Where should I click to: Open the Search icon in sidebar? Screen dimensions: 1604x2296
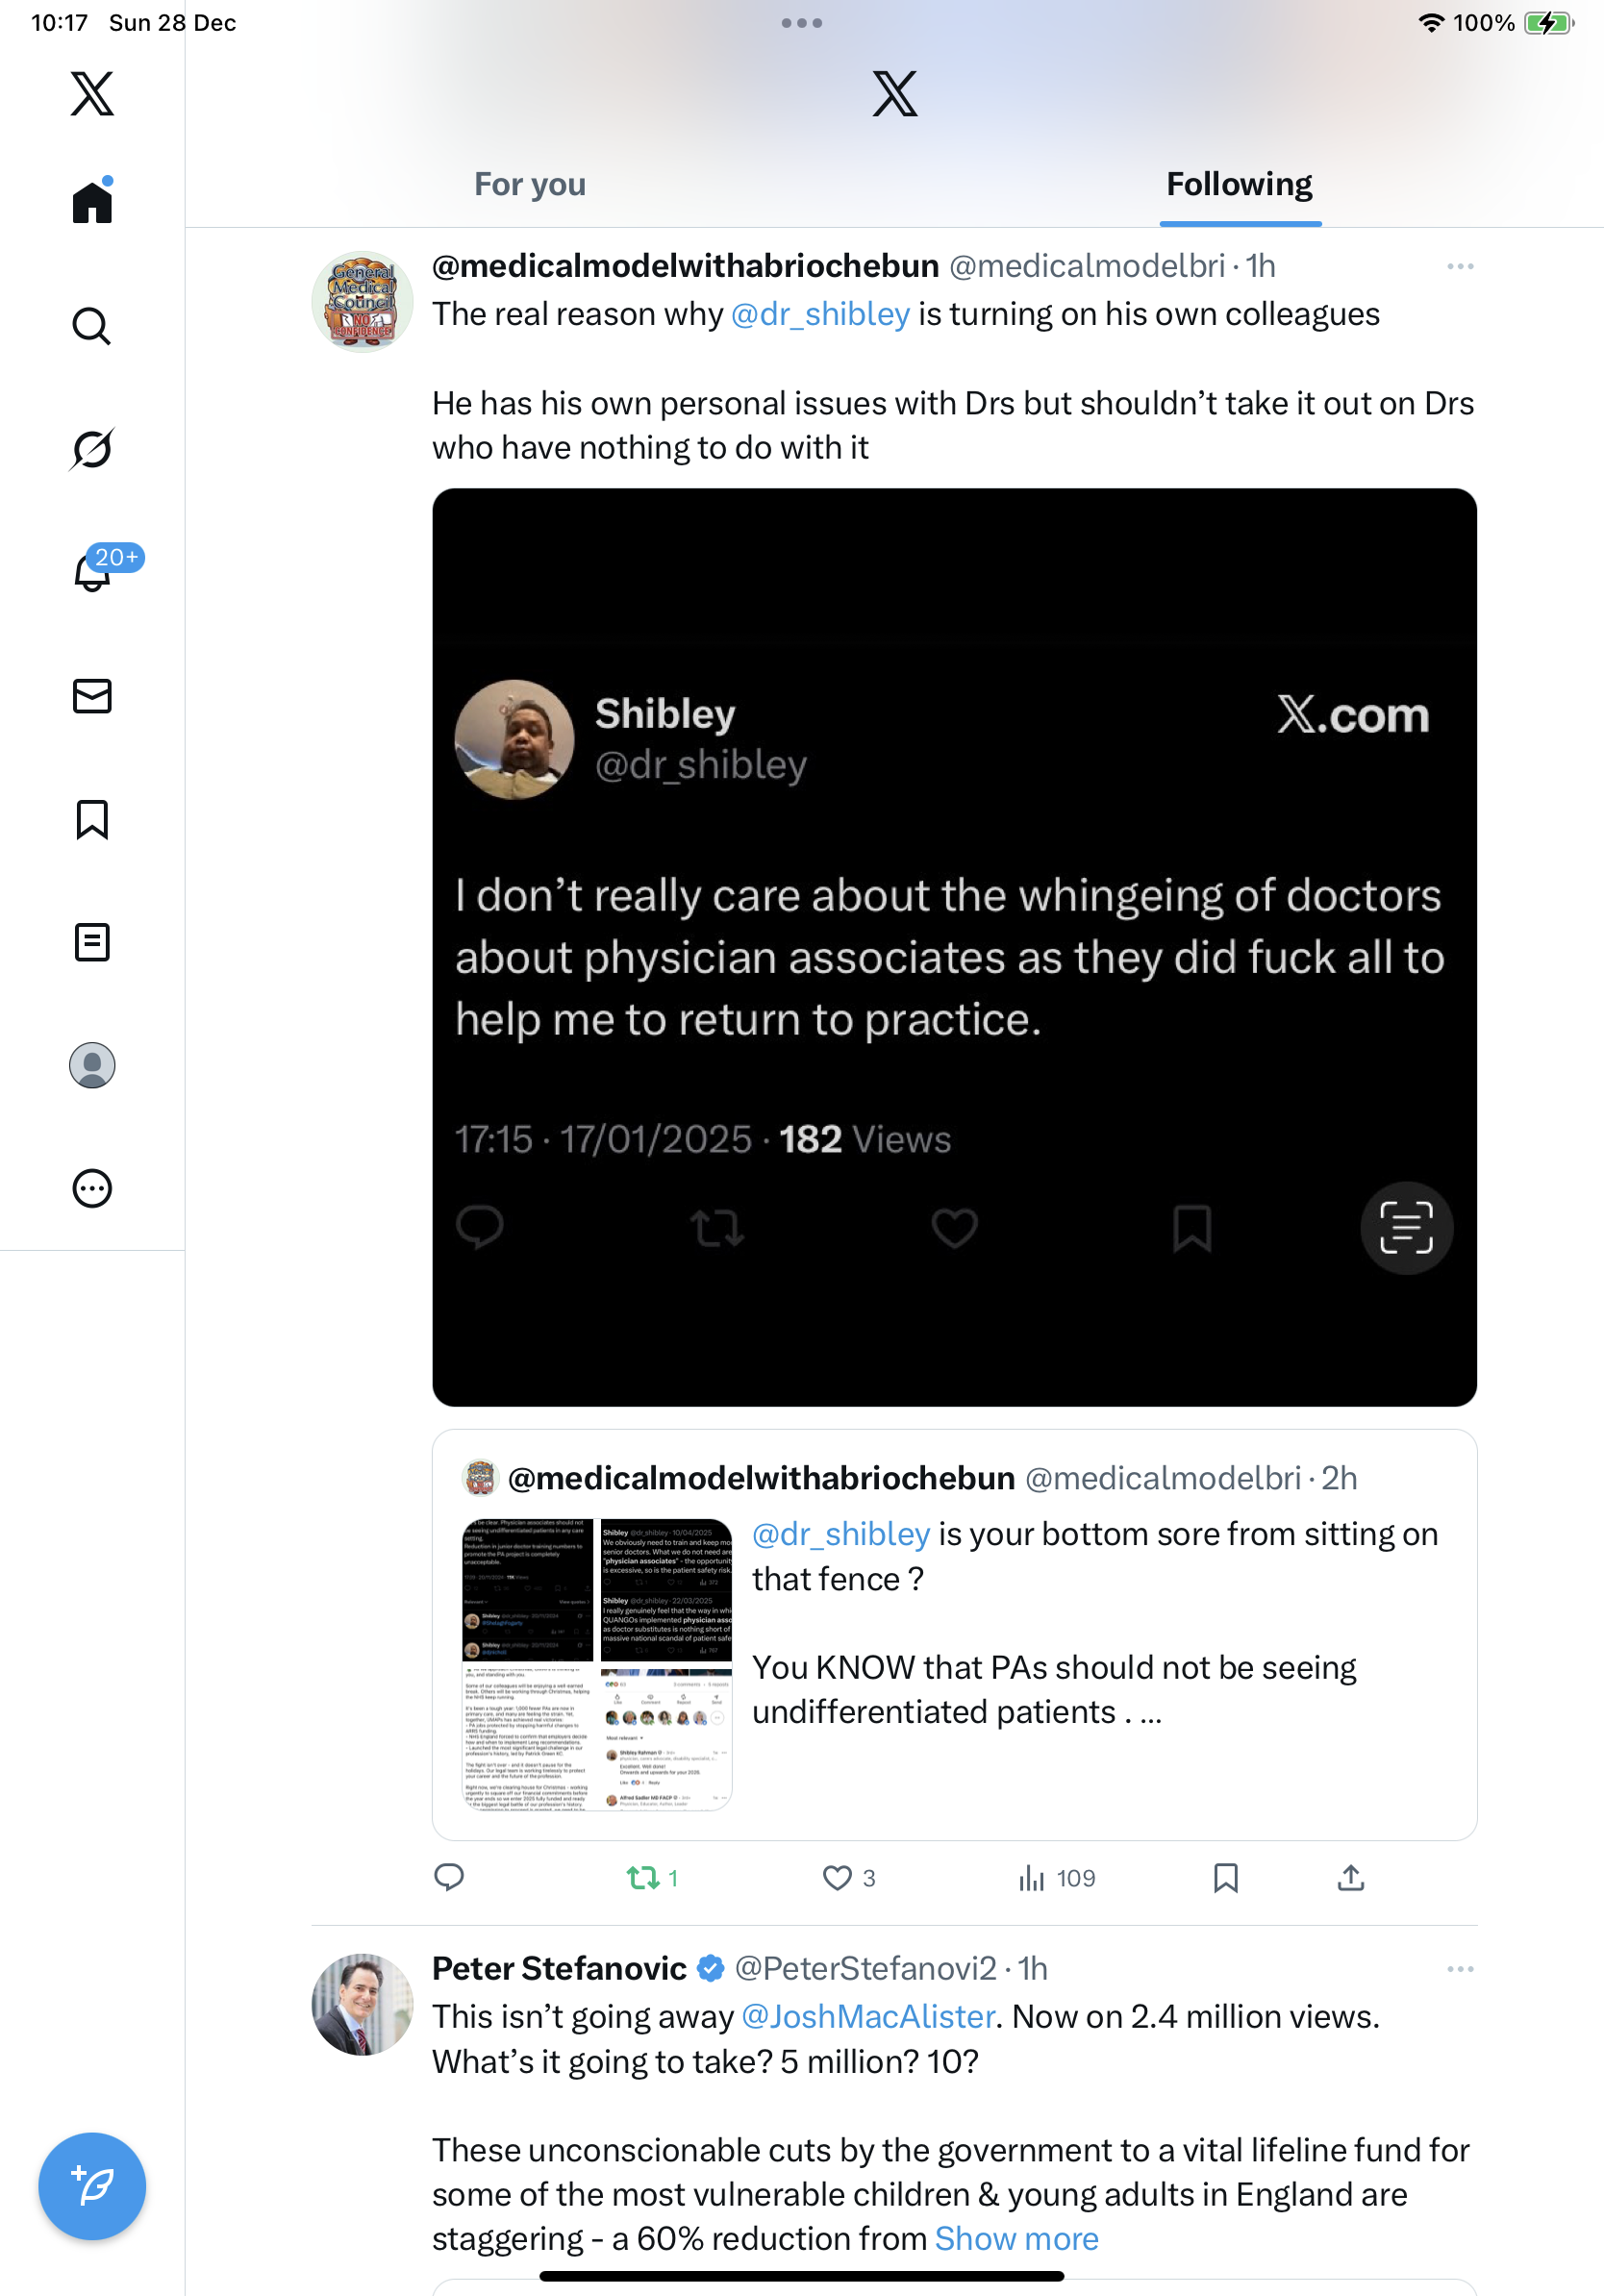click(x=92, y=326)
